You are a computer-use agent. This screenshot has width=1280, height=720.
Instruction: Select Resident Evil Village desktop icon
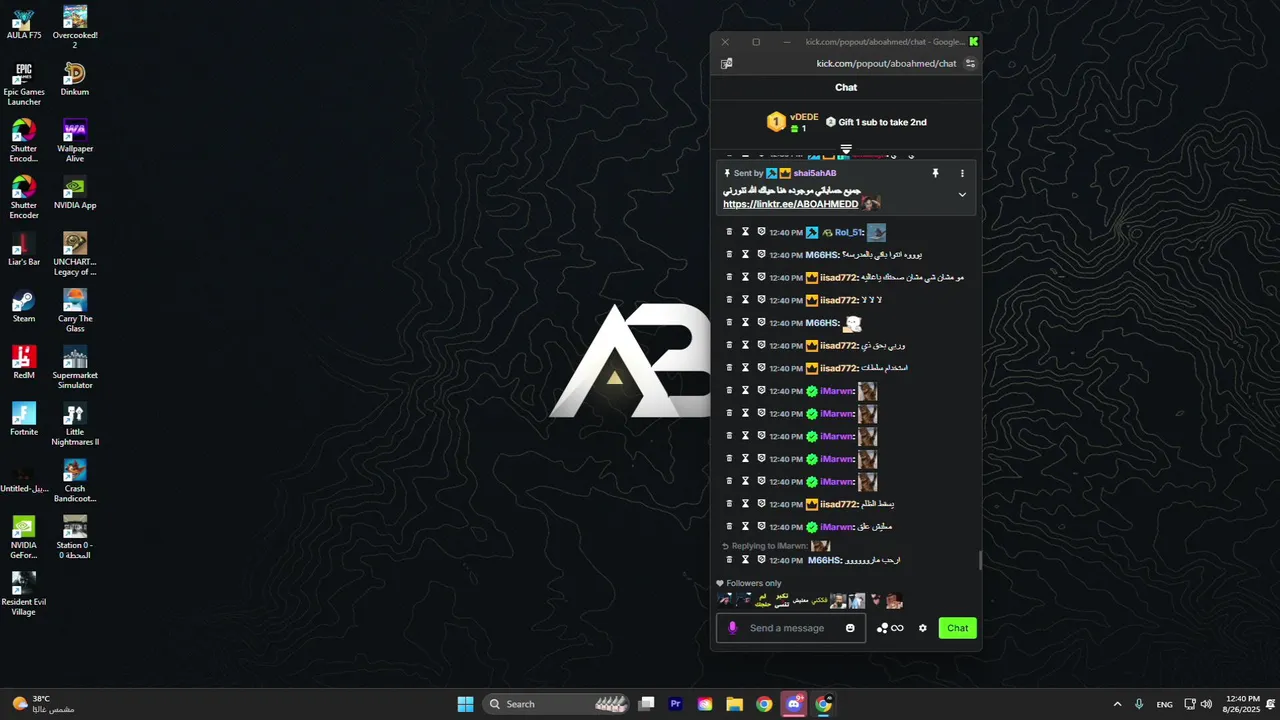24,594
